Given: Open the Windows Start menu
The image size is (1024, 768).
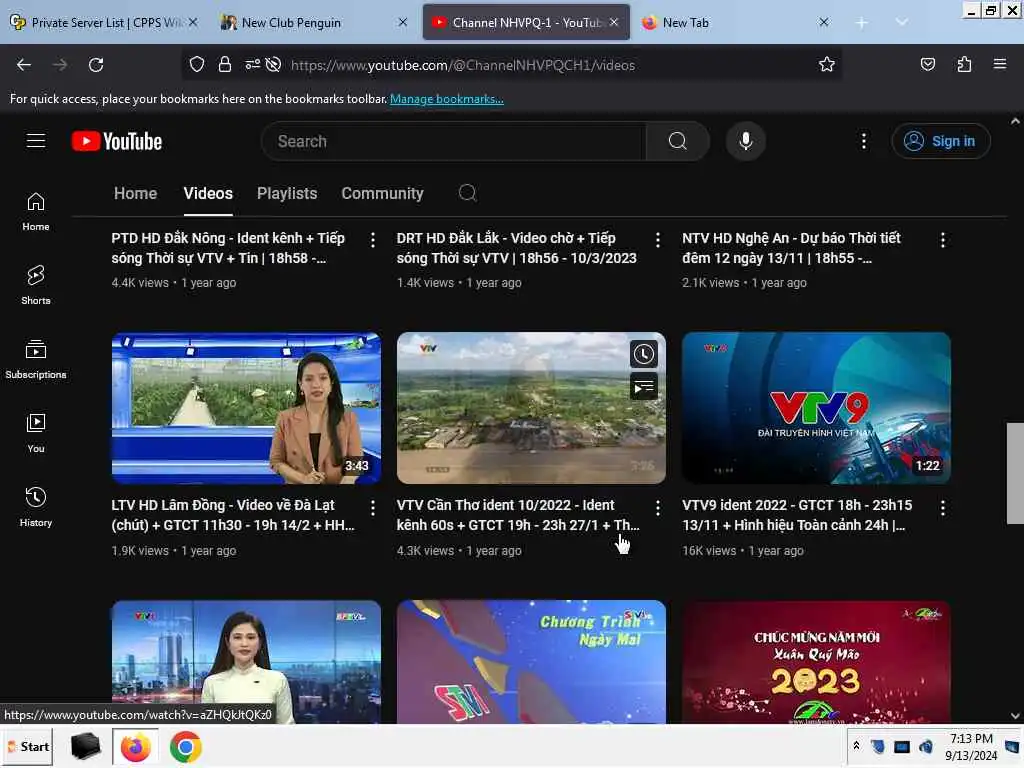Looking at the screenshot, I should pyautogui.click(x=28, y=746).
